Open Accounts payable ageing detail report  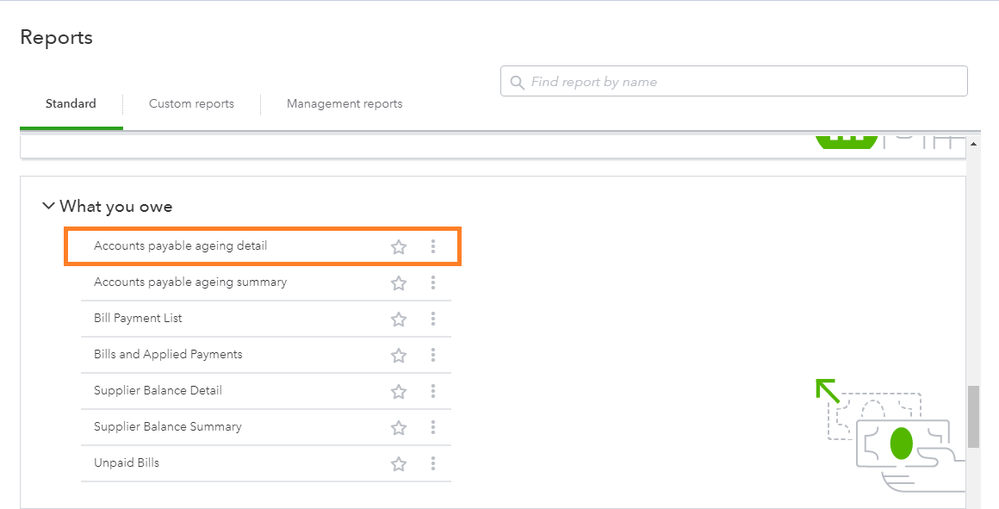[x=180, y=246]
